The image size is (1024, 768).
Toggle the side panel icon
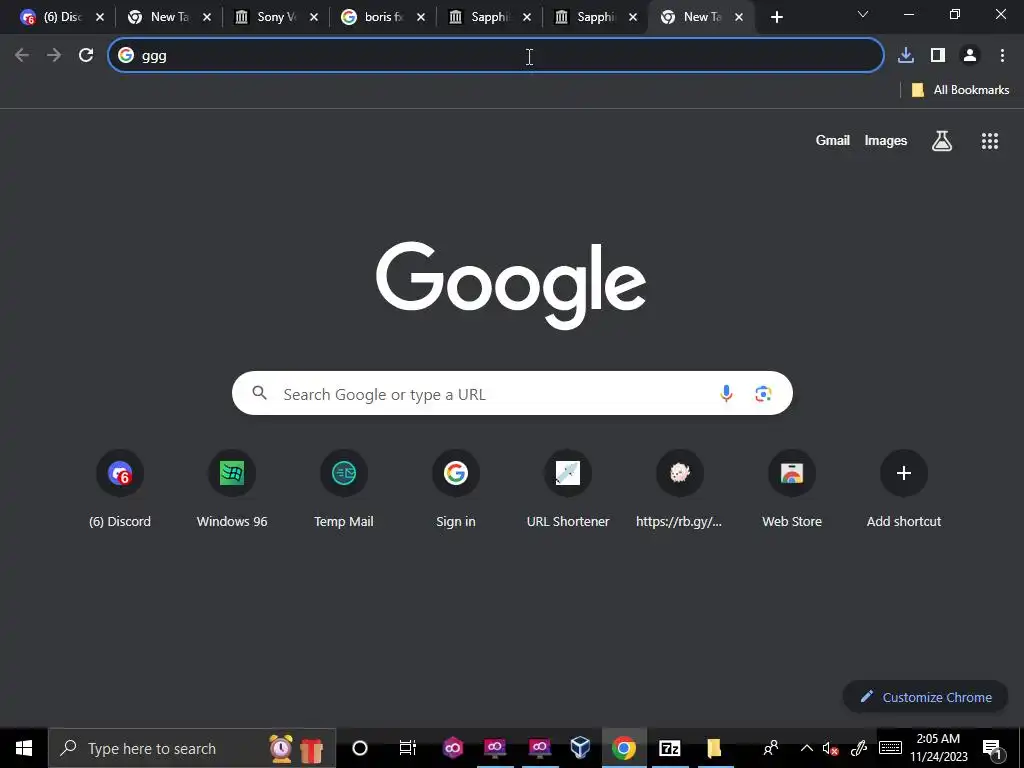coord(938,56)
